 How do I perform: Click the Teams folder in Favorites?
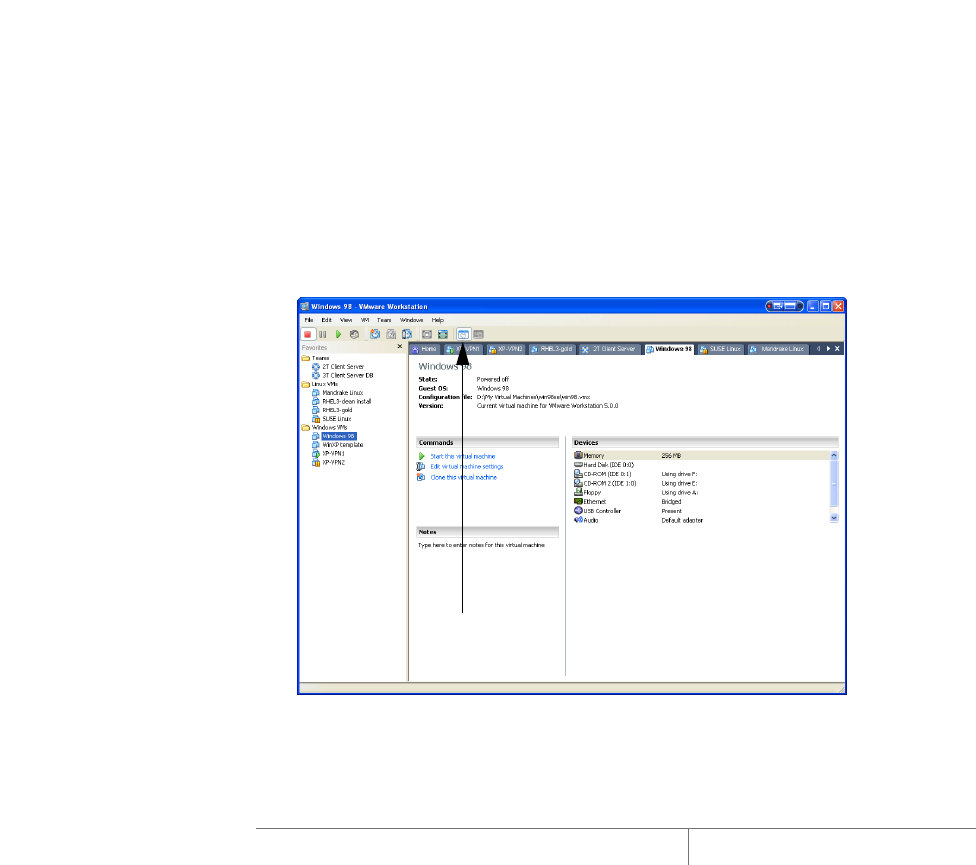[316, 358]
